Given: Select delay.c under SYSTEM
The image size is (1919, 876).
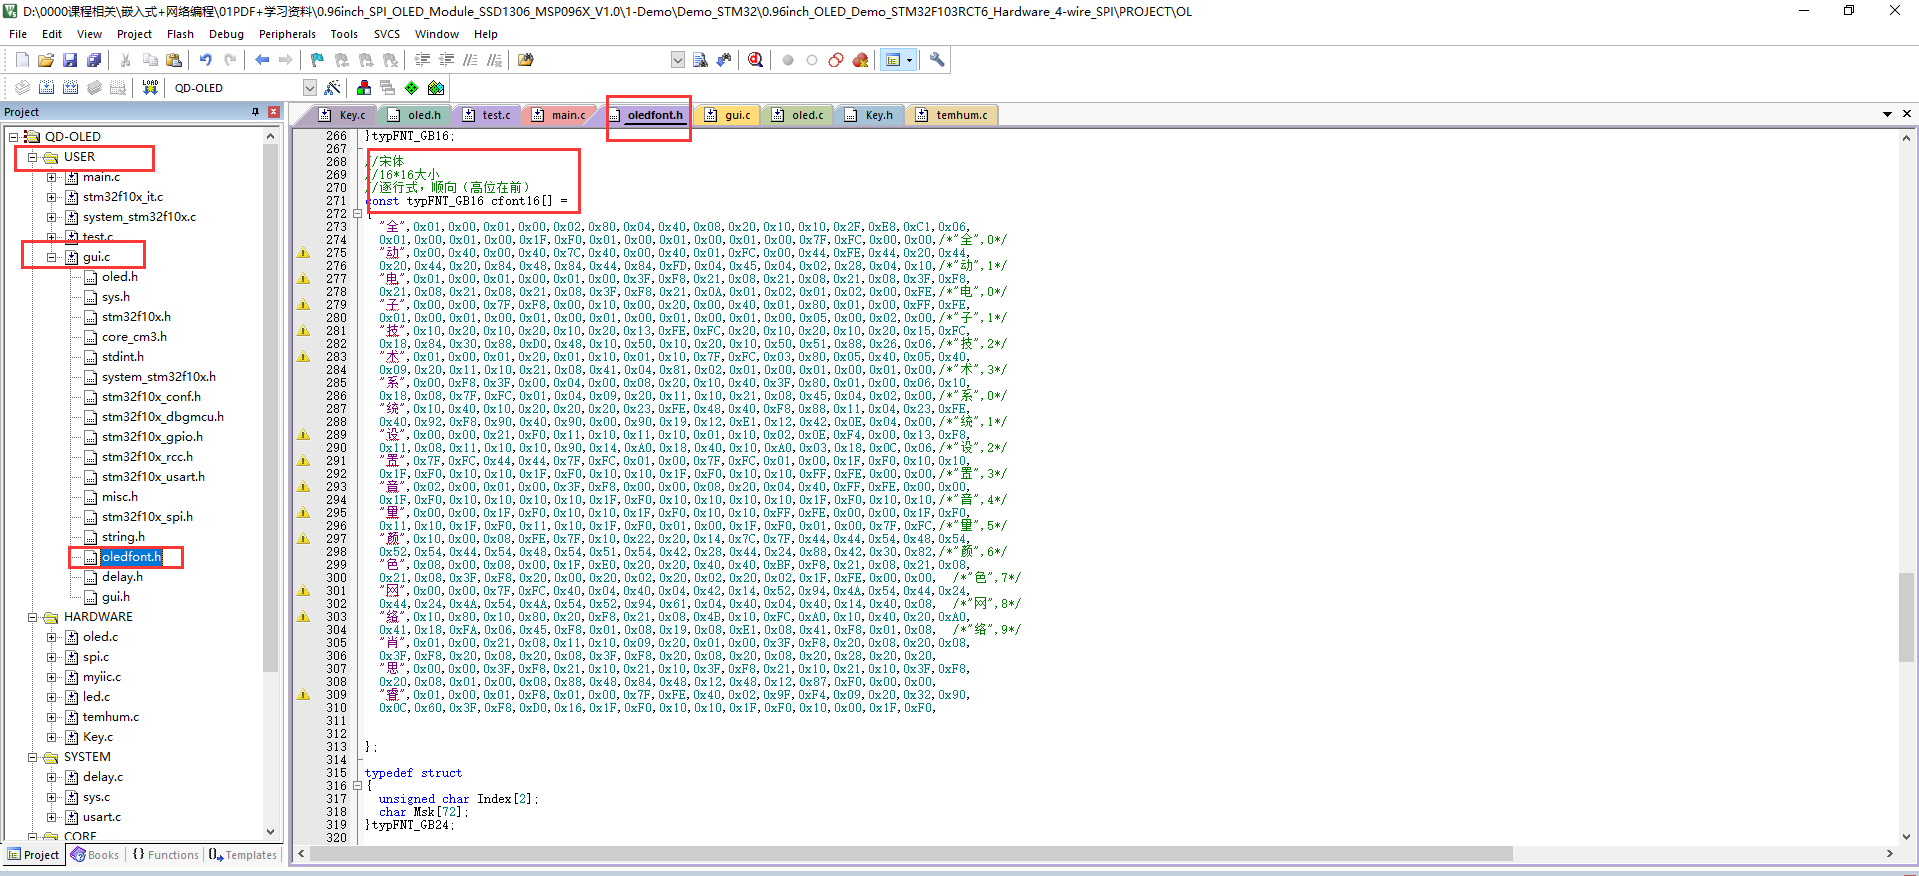Looking at the screenshot, I should tap(103, 777).
